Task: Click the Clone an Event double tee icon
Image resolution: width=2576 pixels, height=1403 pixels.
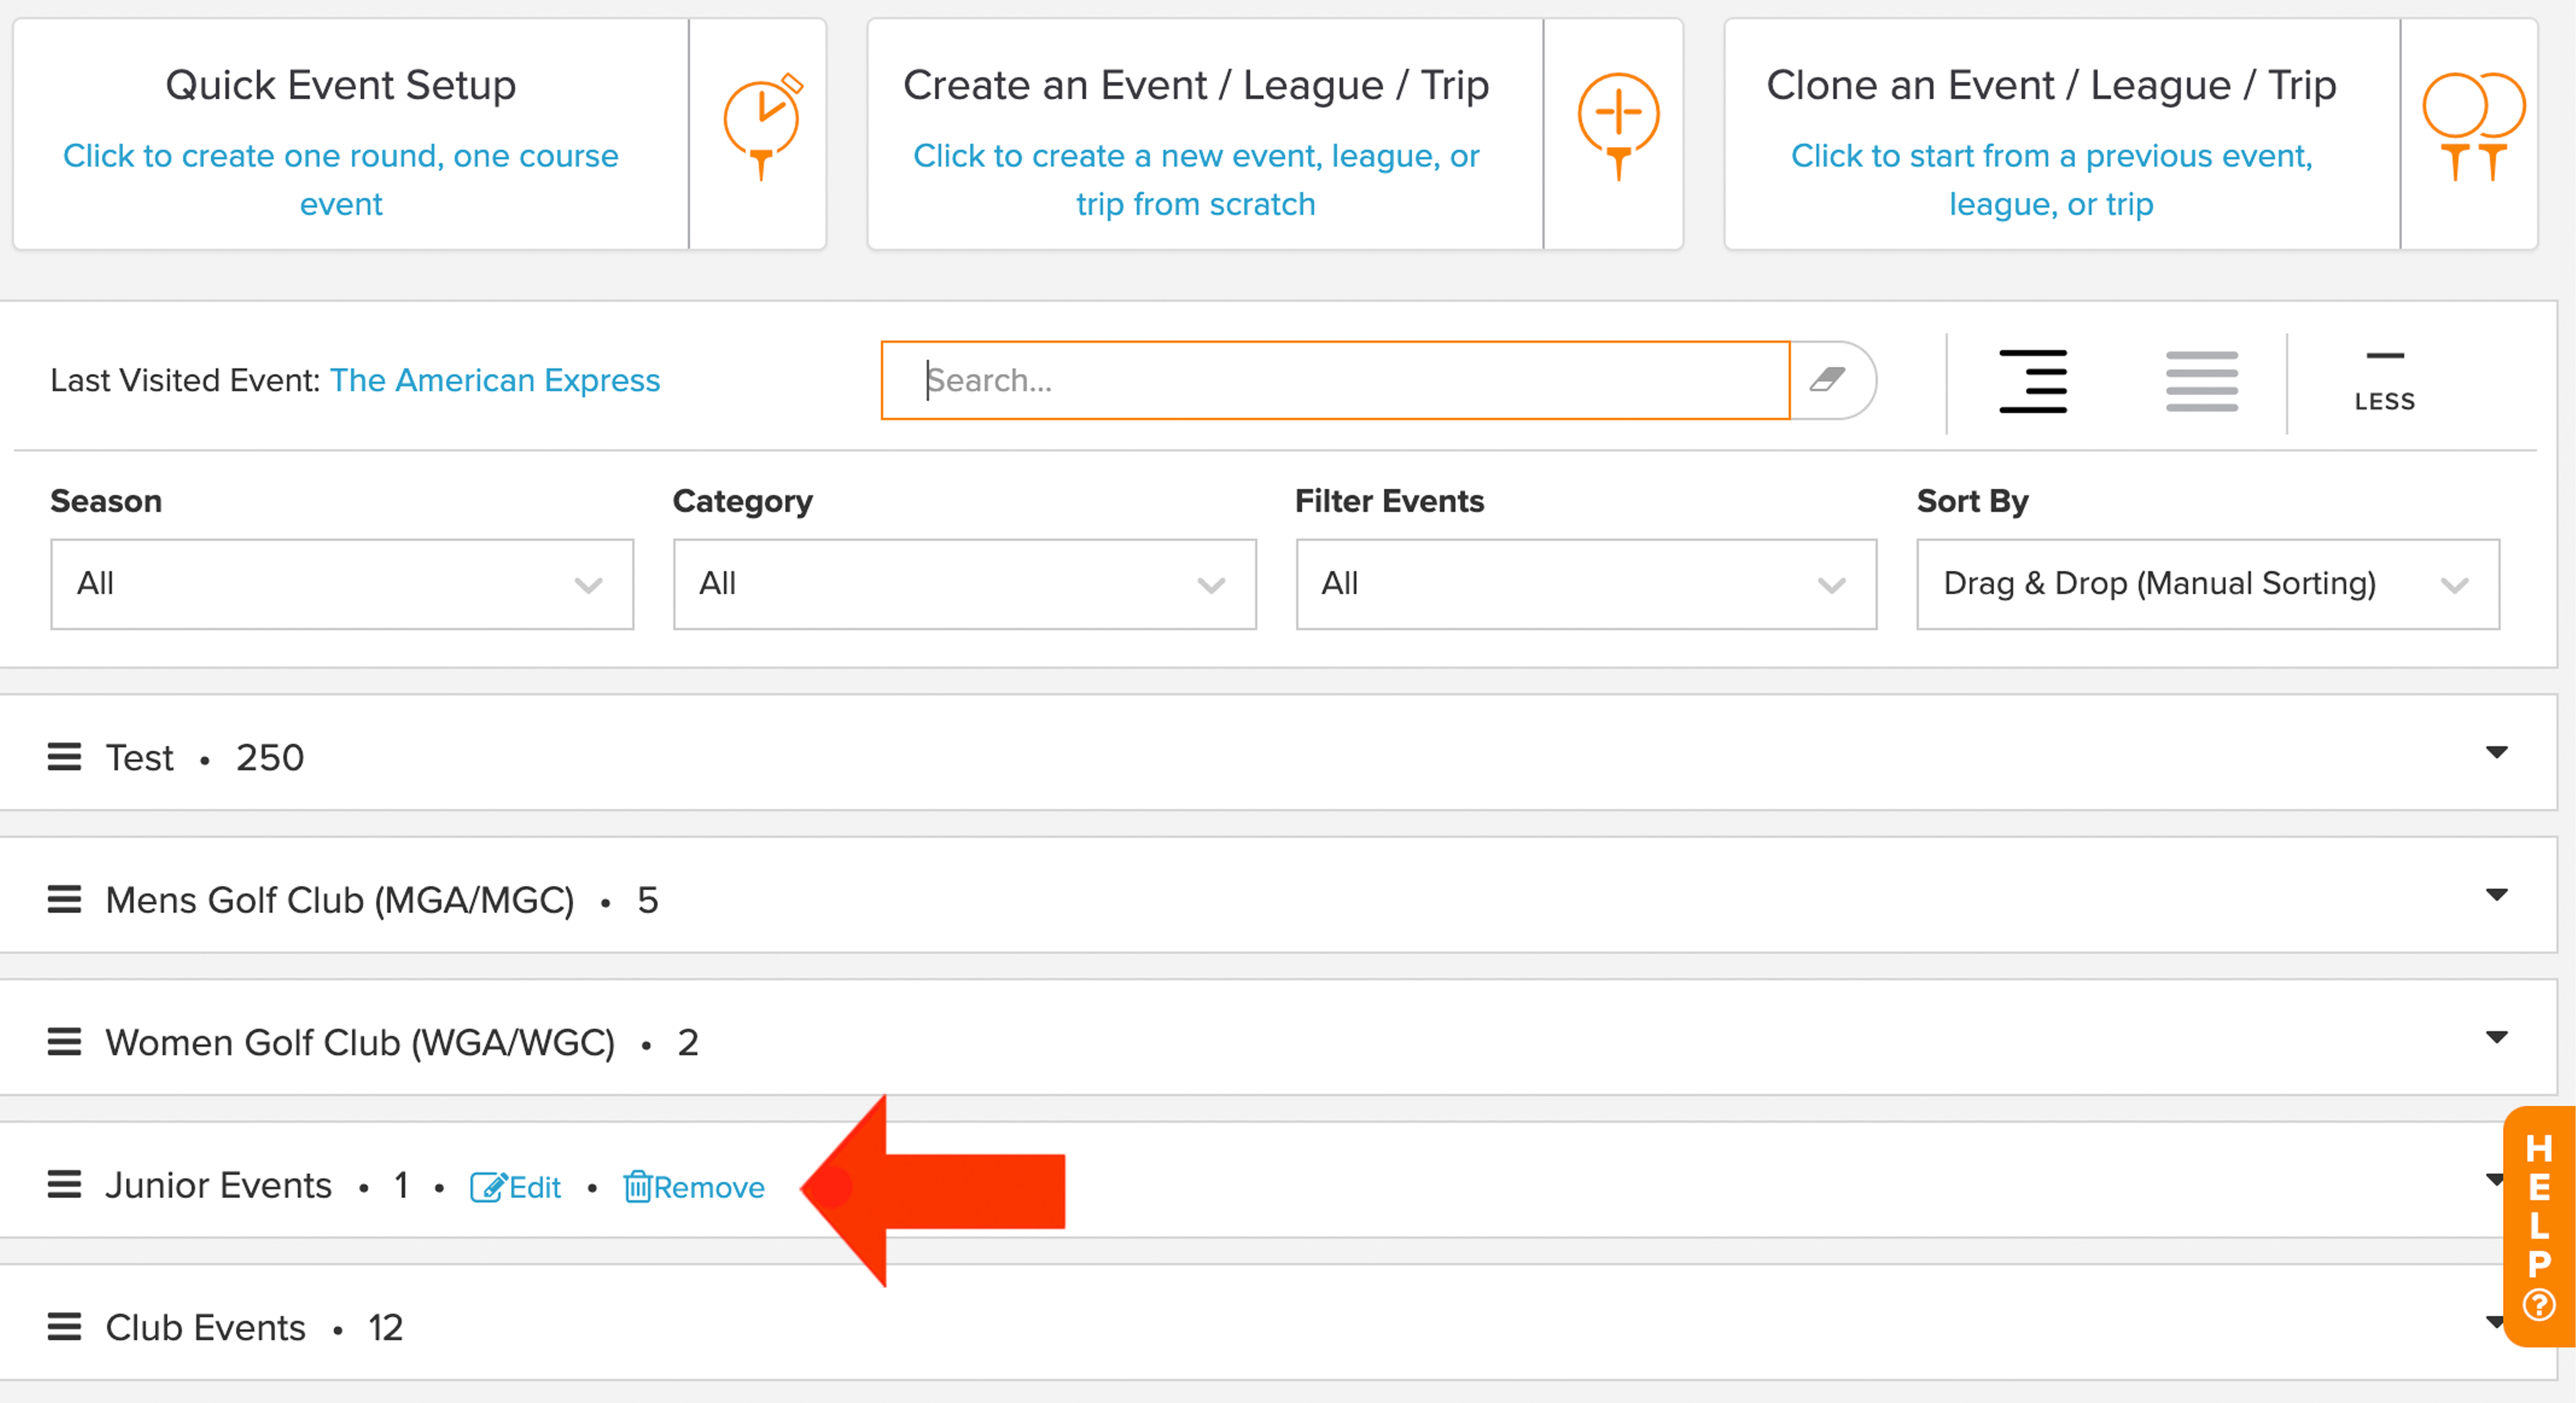Action: 2473,126
